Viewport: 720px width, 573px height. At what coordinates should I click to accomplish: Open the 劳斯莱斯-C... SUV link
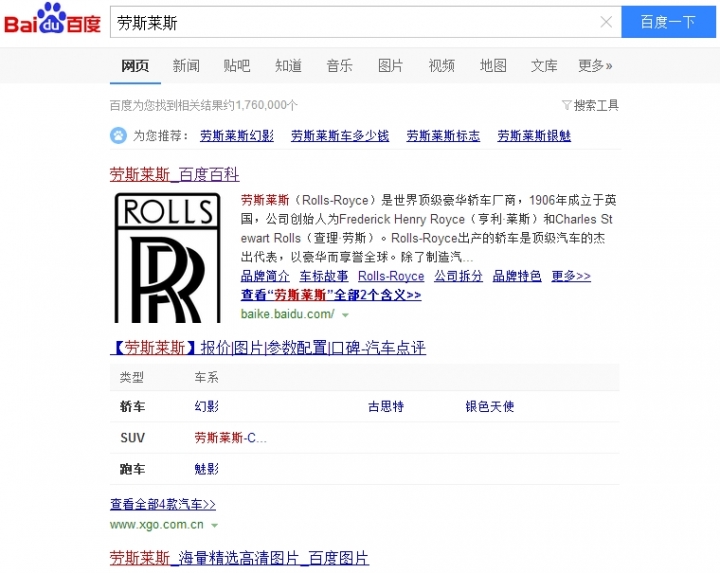pos(230,438)
